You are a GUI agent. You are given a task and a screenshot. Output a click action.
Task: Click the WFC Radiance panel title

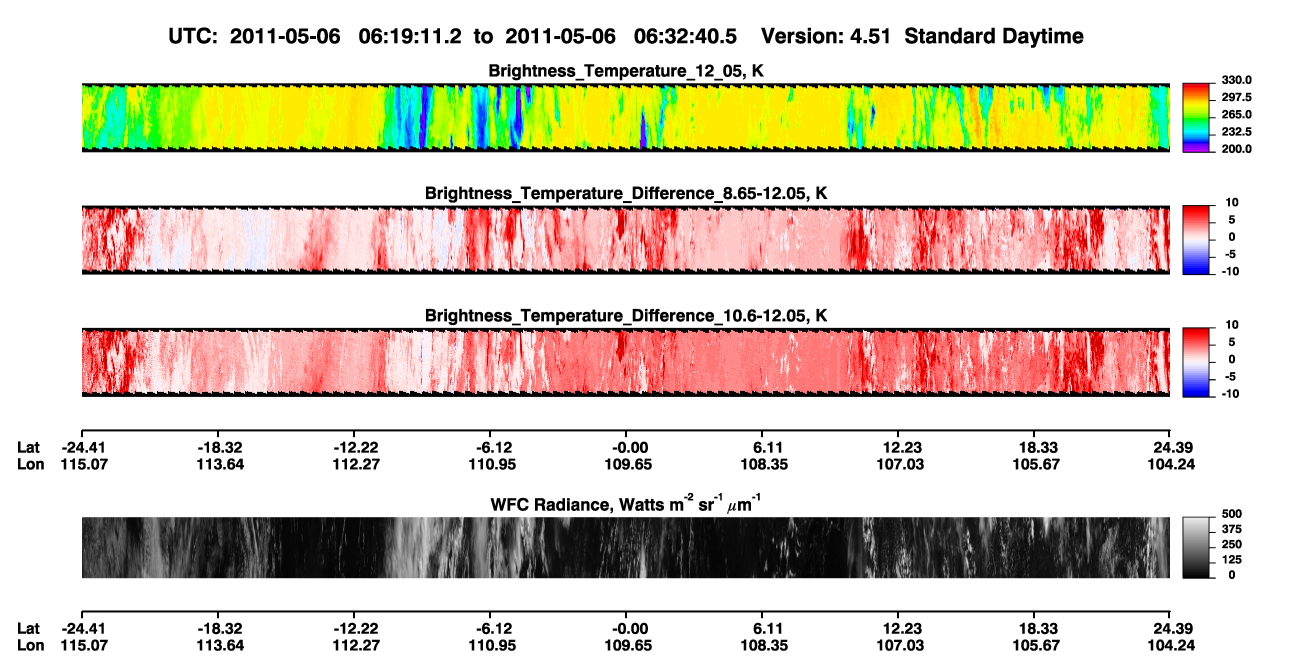626,504
